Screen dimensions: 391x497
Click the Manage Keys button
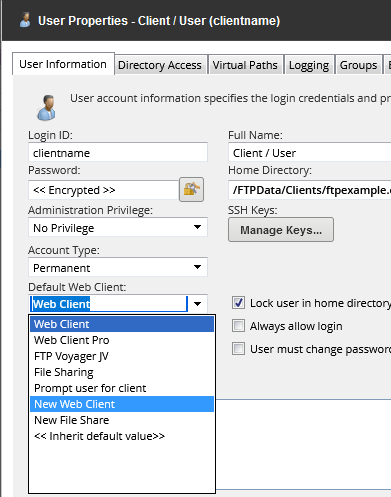coord(281,230)
